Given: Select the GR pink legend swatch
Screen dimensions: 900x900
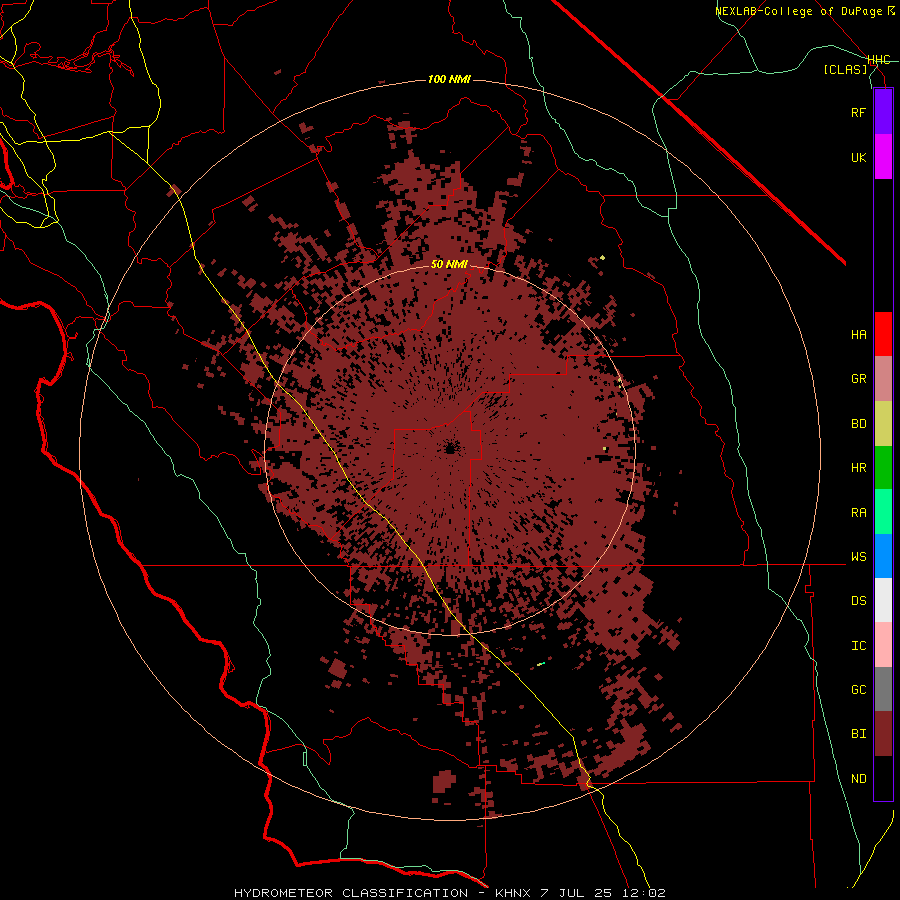Looking at the screenshot, I should (x=883, y=379).
